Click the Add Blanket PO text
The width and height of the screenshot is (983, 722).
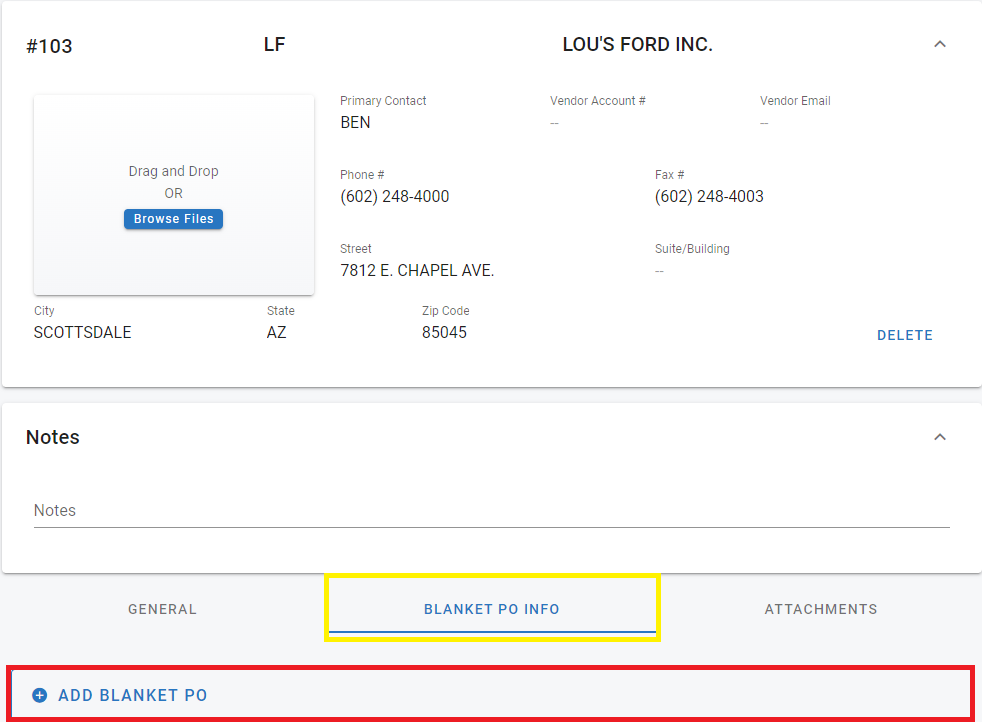click(133, 695)
